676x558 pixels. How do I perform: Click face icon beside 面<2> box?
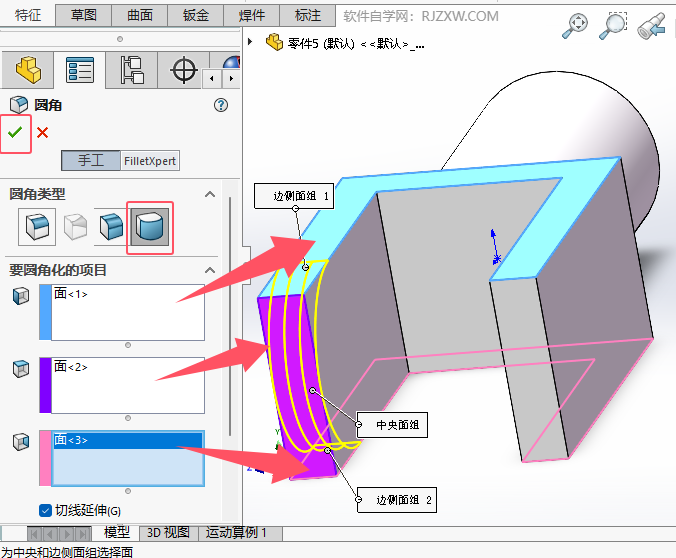click(x=21, y=369)
